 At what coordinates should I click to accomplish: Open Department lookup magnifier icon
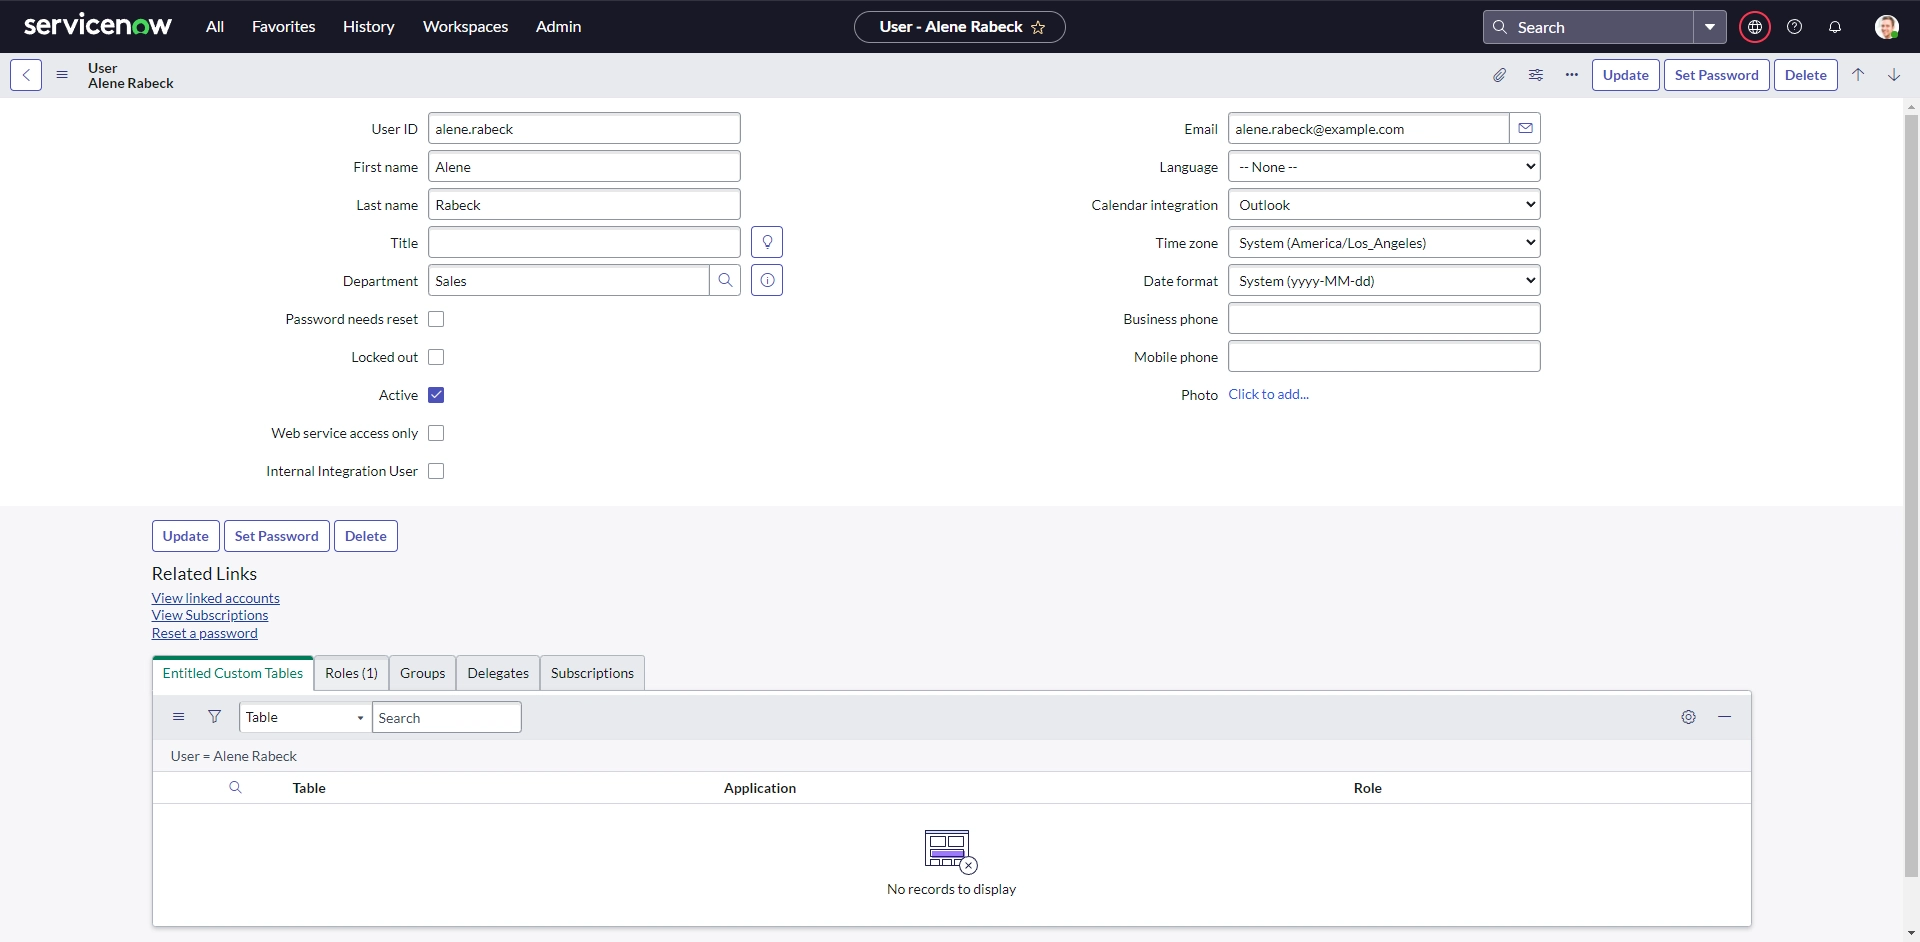tap(725, 280)
